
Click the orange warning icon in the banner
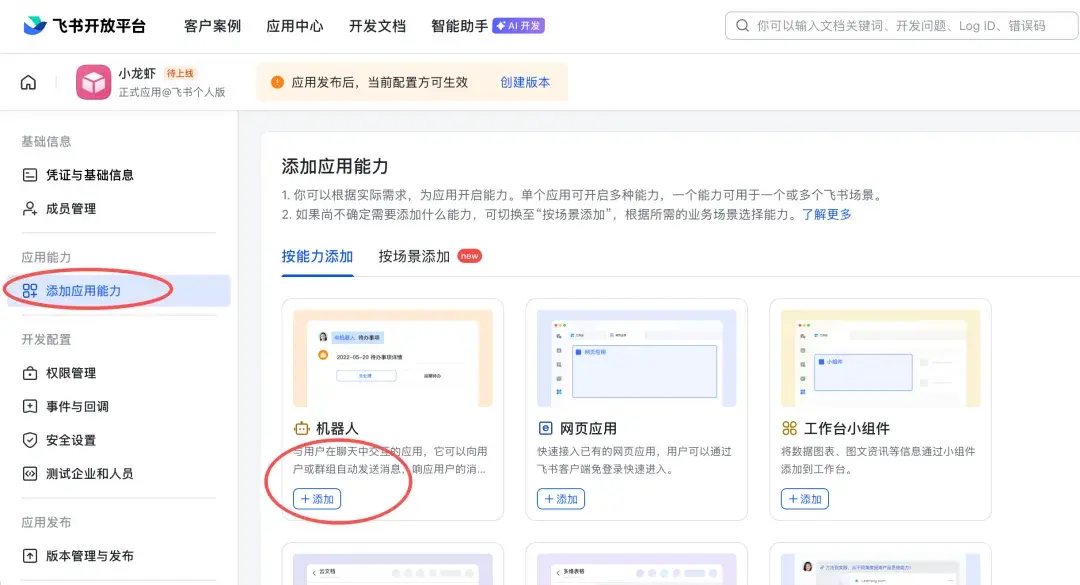[x=277, y=82]
